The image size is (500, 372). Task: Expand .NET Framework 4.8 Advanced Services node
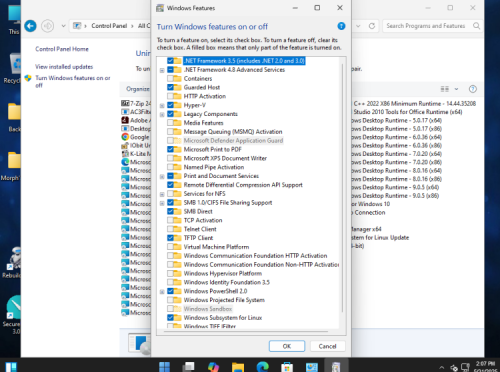point(162,70)
